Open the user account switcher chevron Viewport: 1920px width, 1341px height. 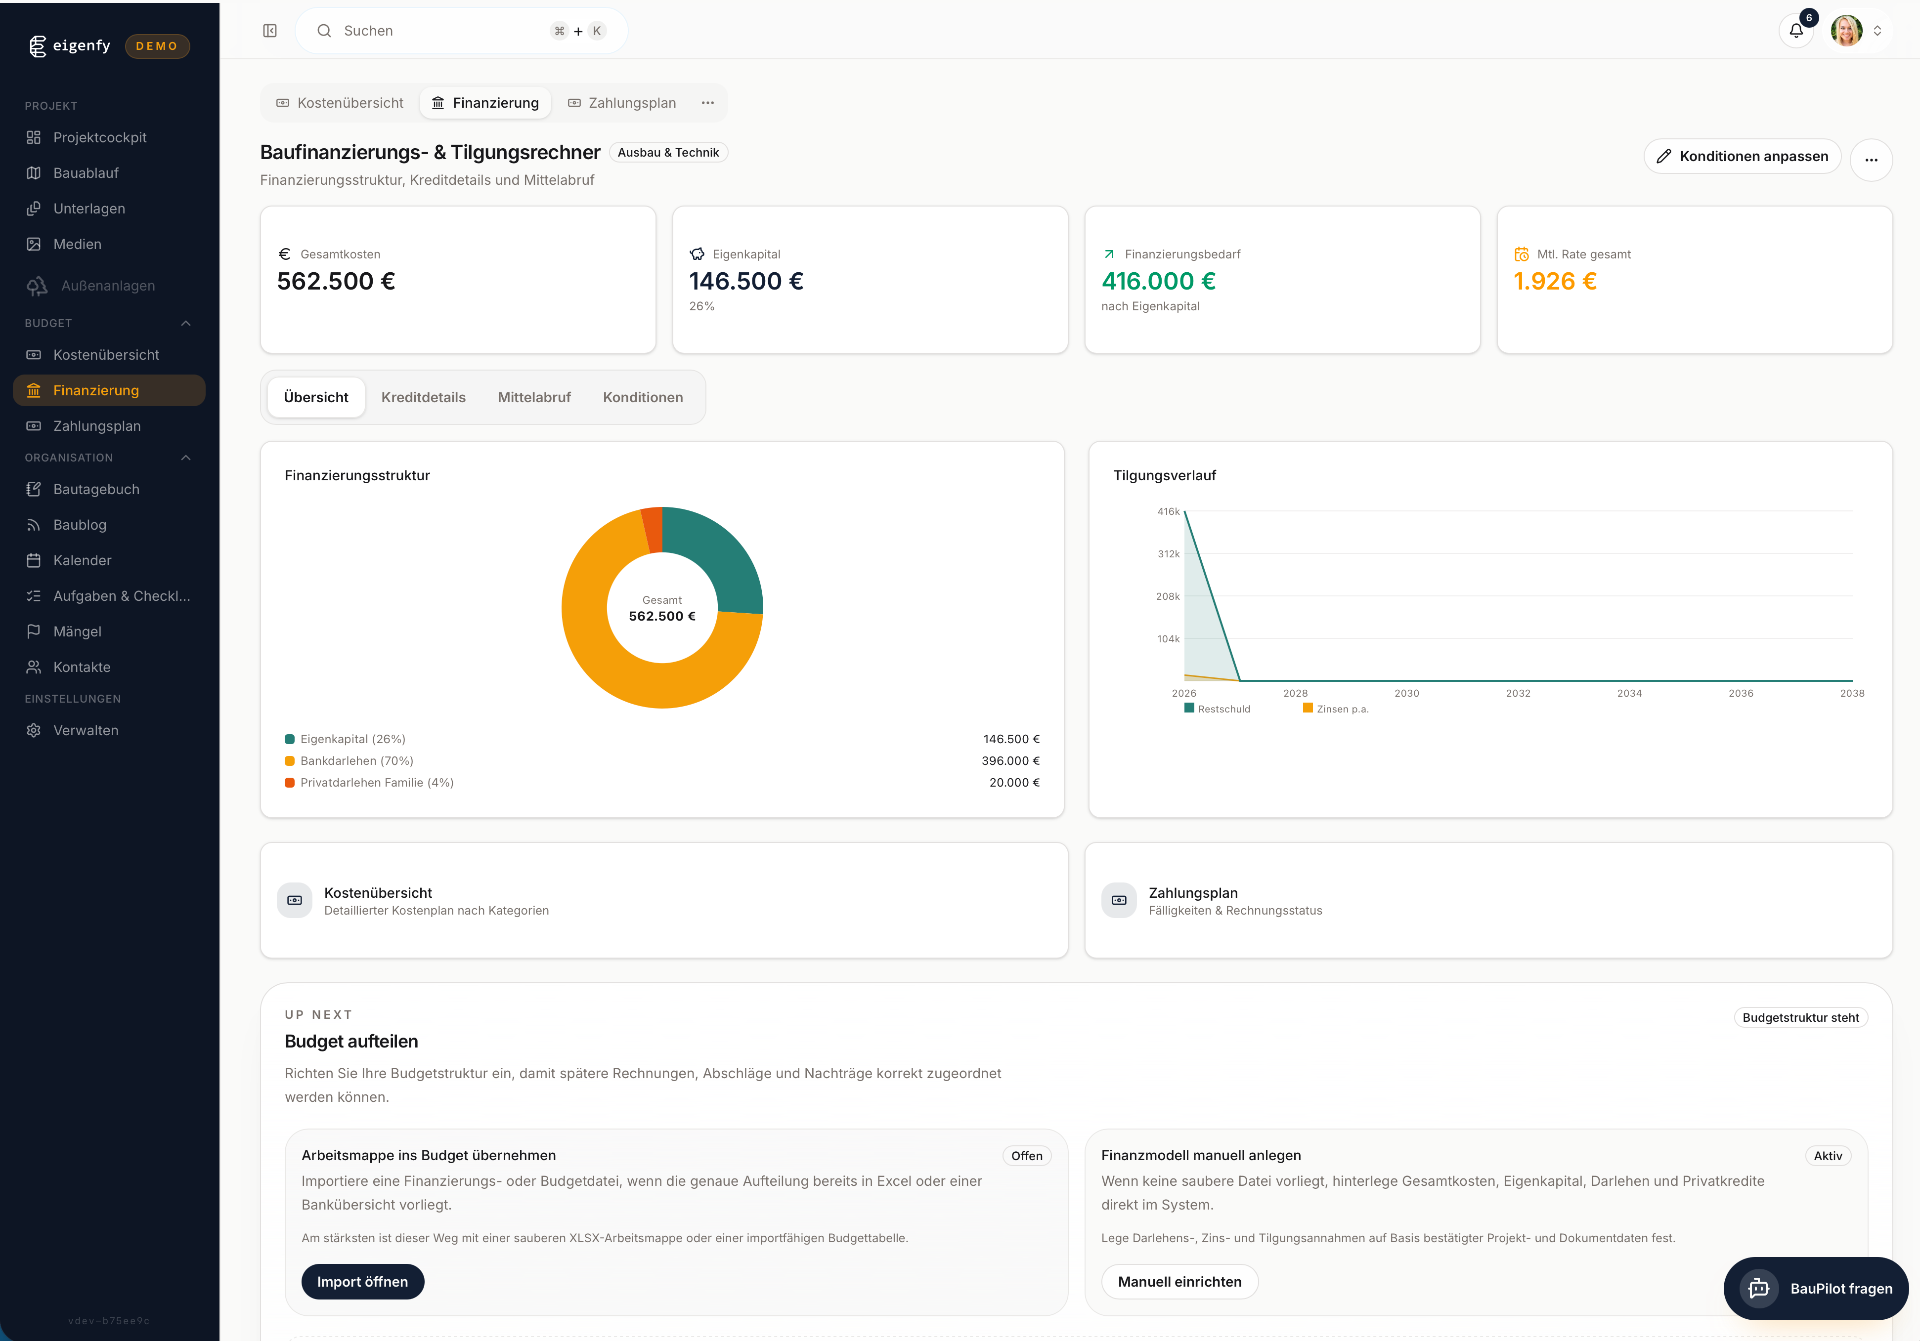[x=1878, y=31]
